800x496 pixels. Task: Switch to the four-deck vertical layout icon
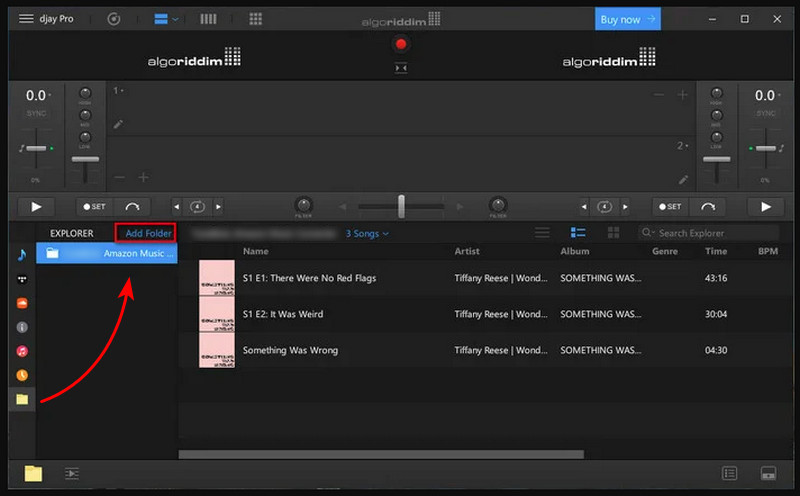[208, 19]
